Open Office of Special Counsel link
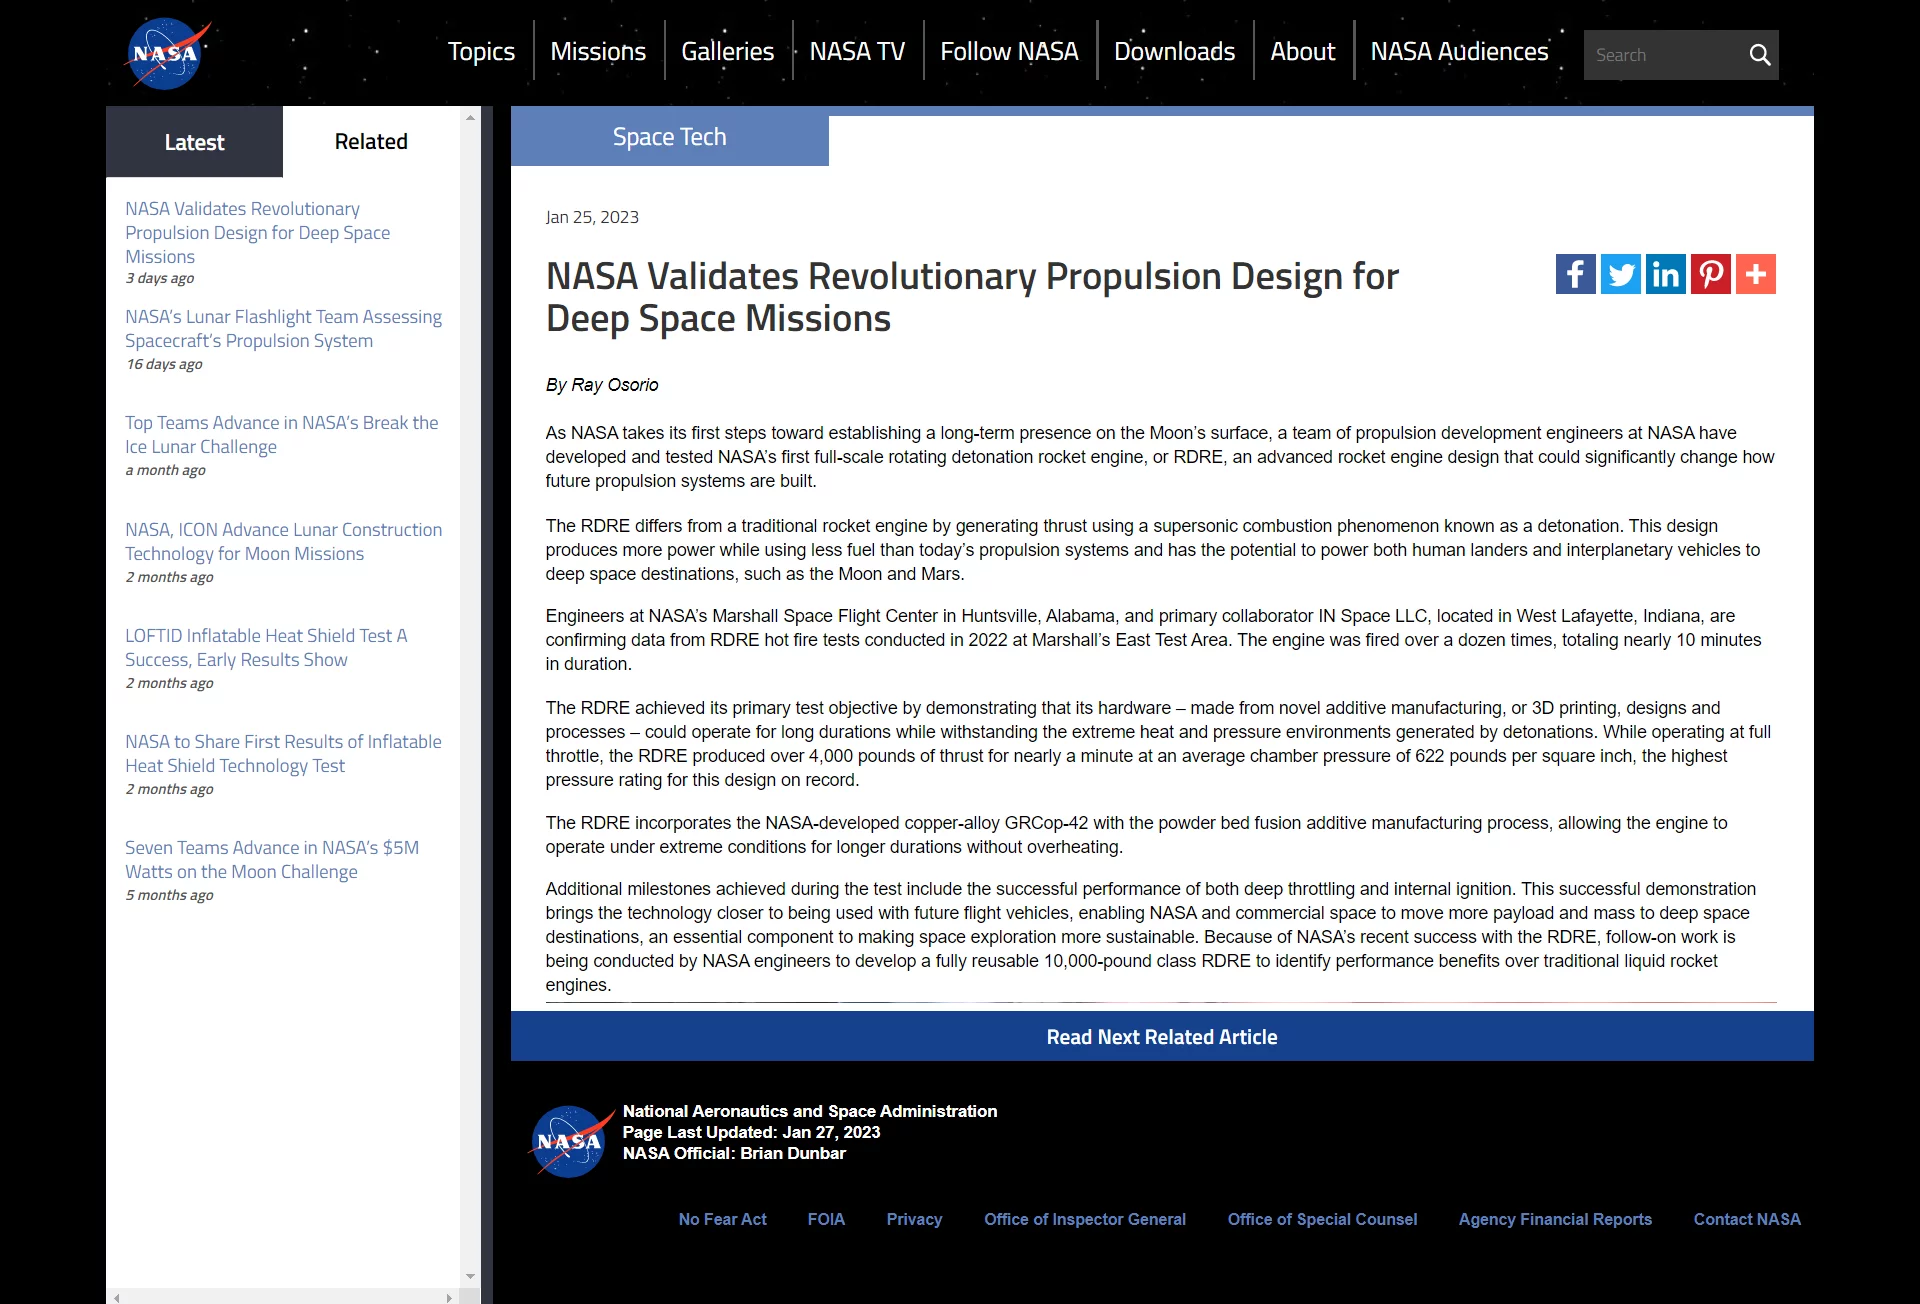Screen dimensions: 1920x1304 coord(1322,1219)
